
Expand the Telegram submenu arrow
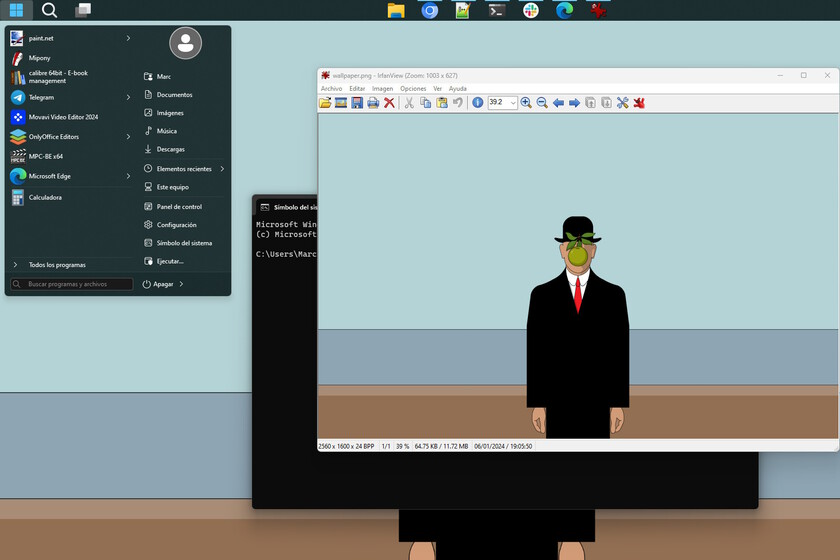tap(128, 98)
